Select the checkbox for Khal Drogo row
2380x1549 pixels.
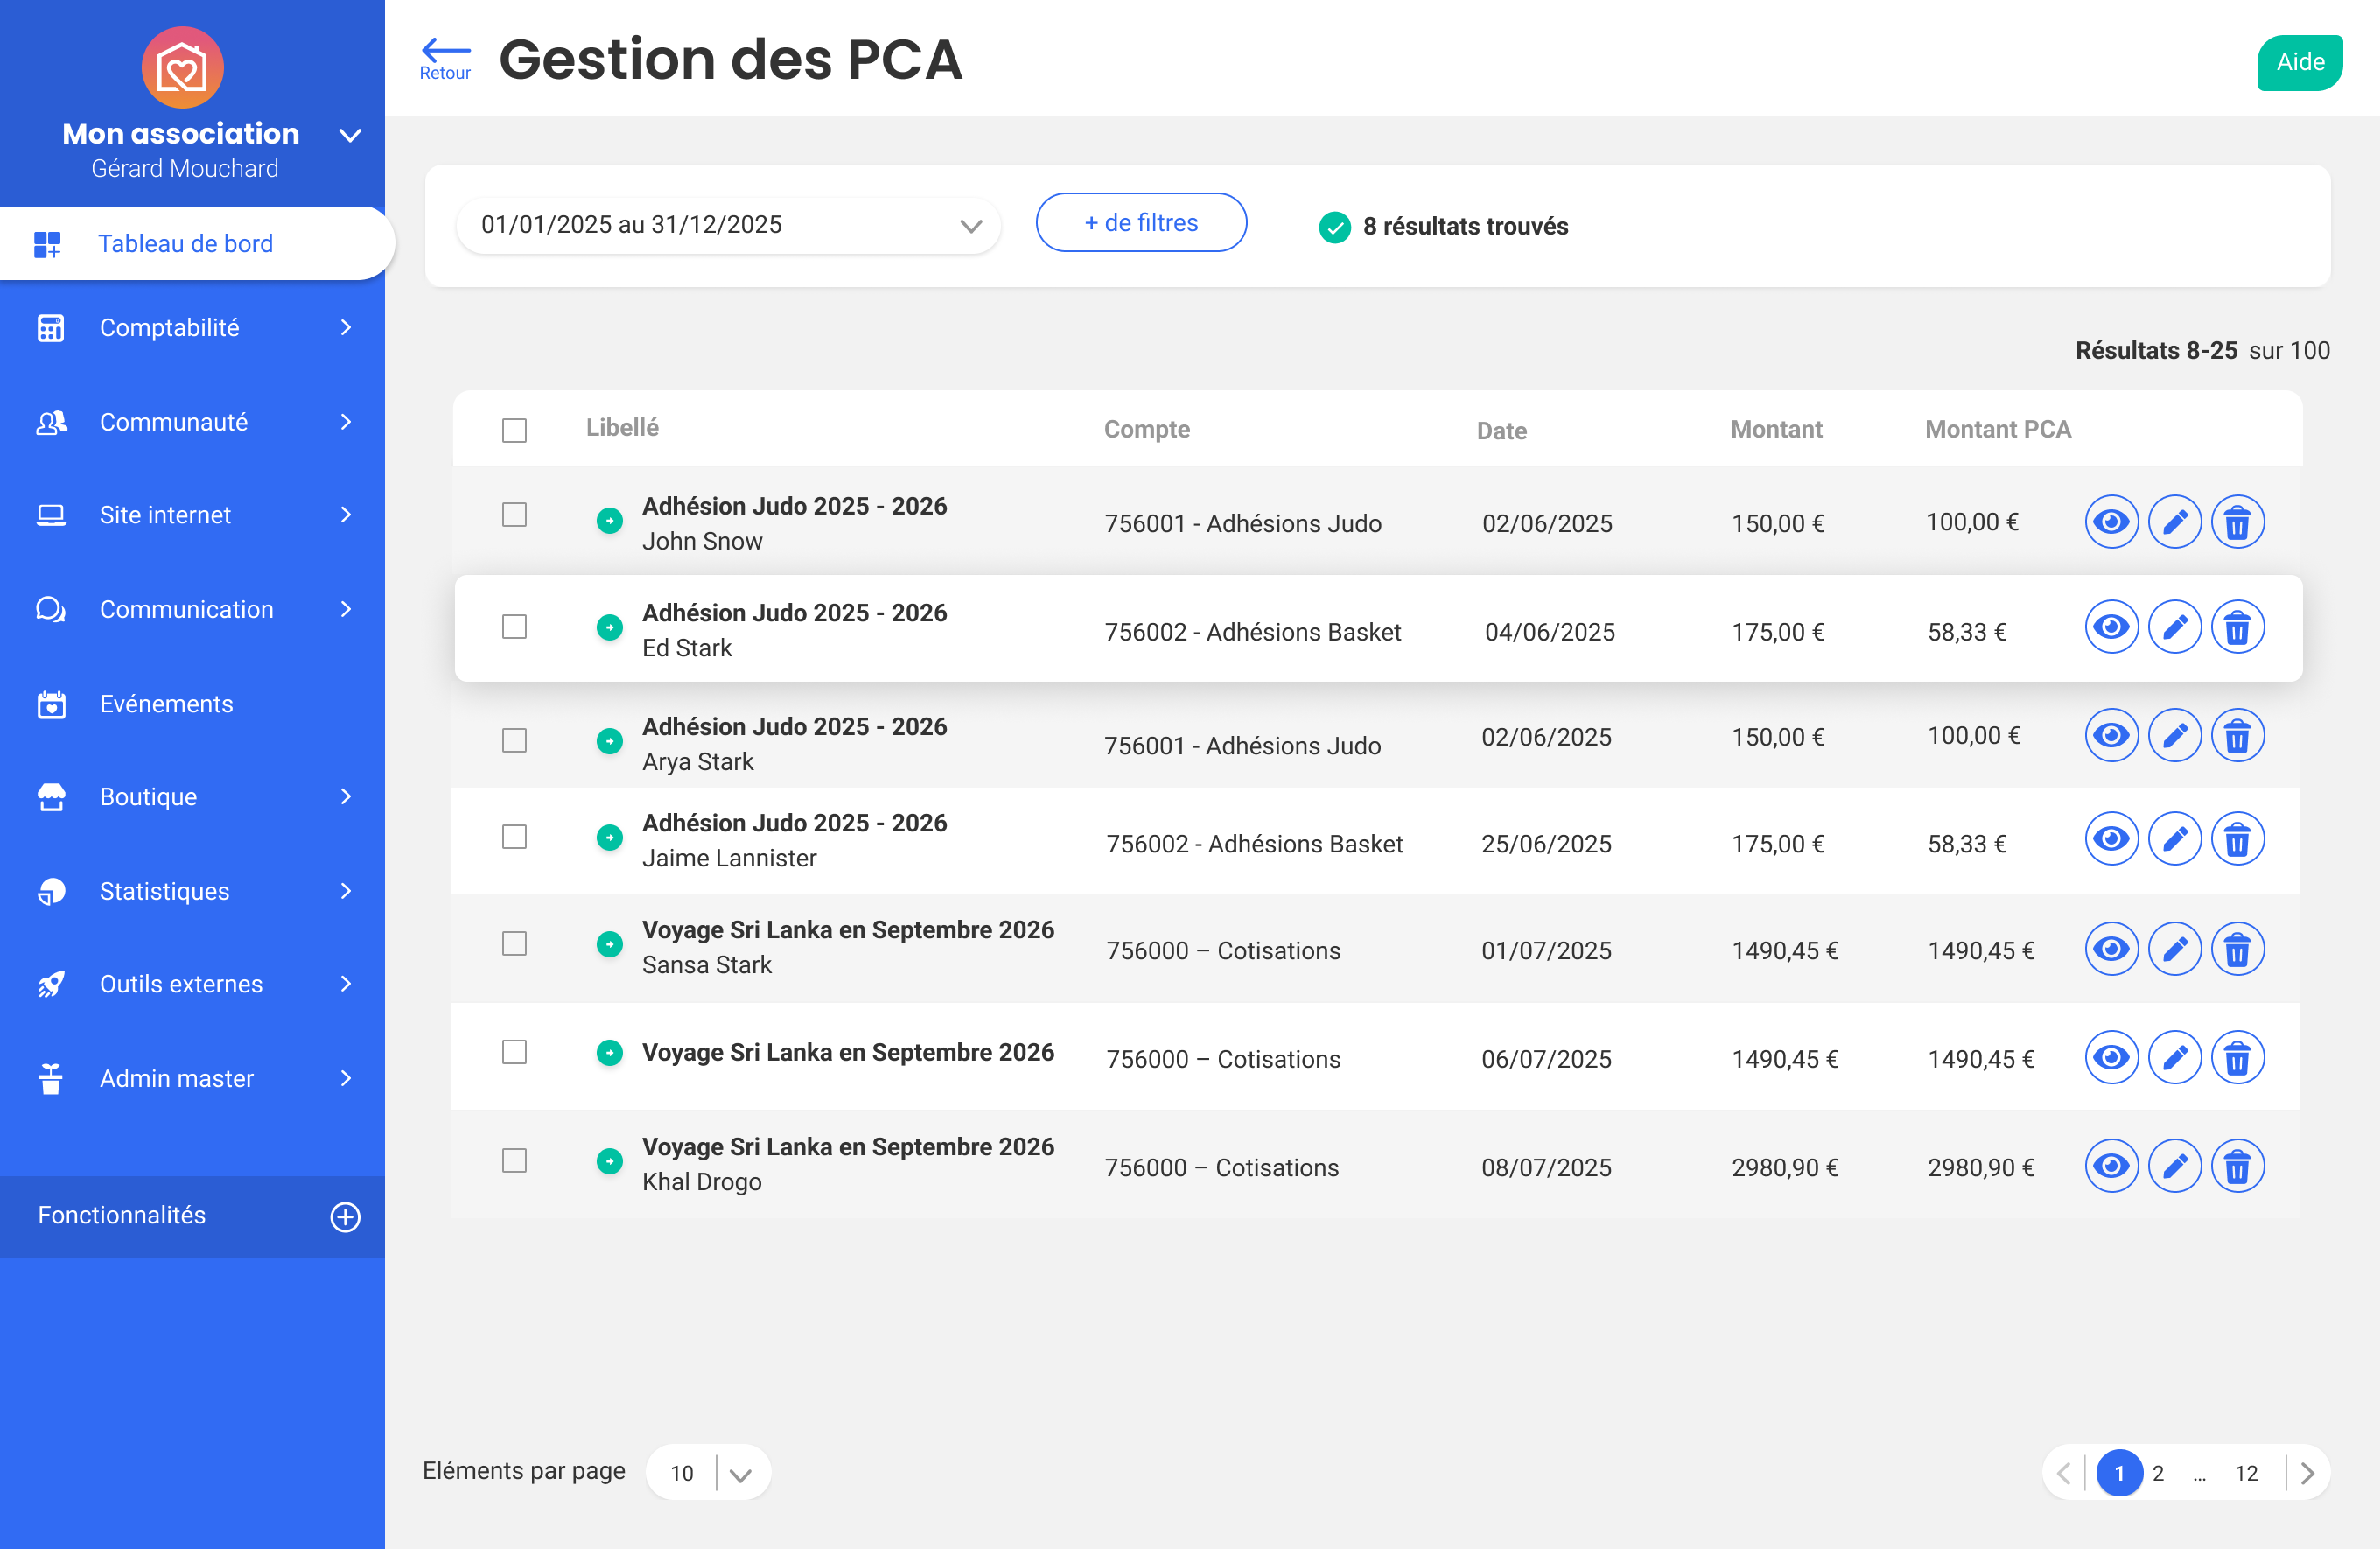tap(514, 1160)
